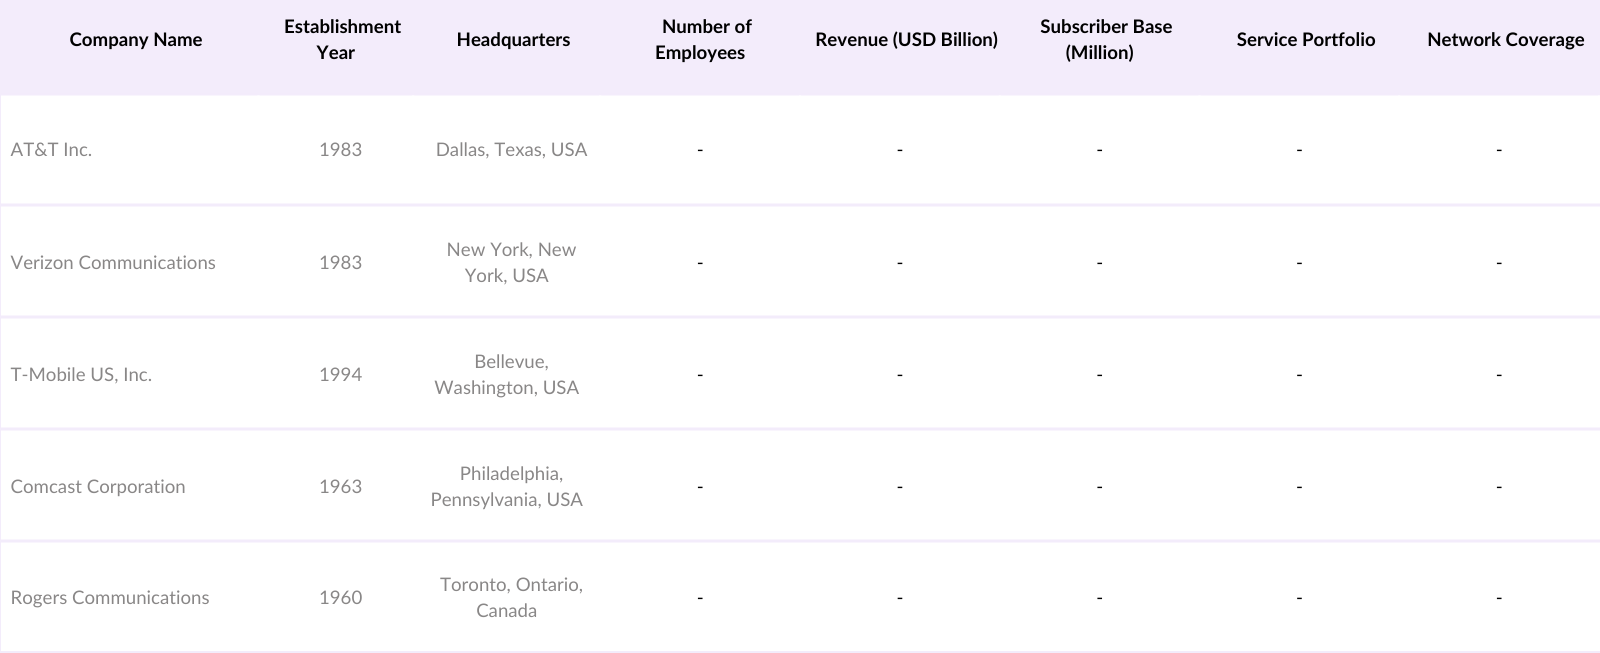Click the Company Name column header
The image size is (1600, 653).
[136, 40]
